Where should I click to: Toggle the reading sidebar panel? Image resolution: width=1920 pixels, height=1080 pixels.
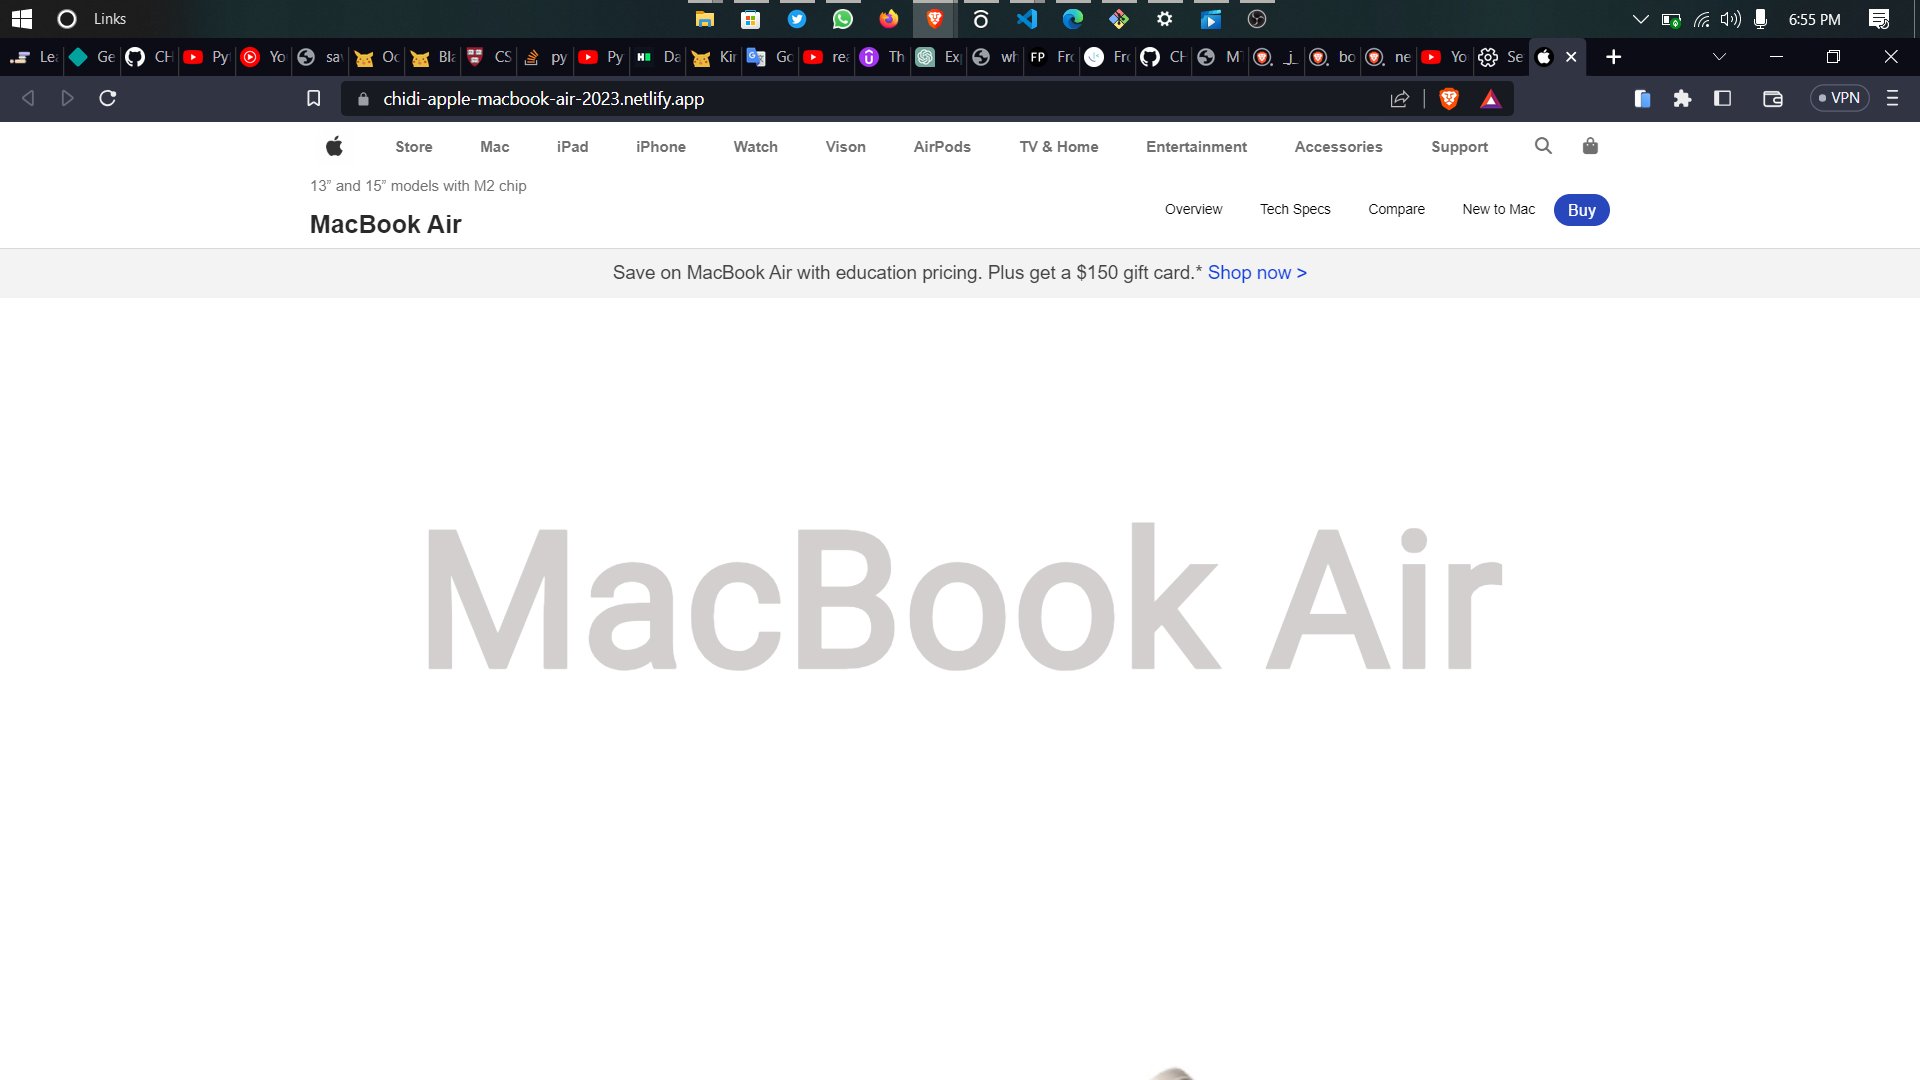(x=1722, y=98)
